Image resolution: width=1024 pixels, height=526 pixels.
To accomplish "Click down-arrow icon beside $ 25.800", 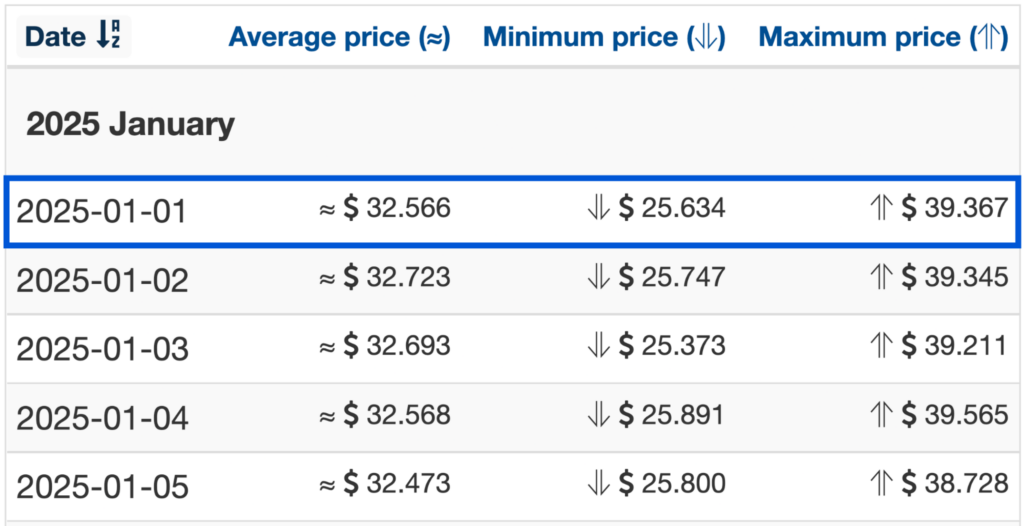I will click(x=598, y=484).
